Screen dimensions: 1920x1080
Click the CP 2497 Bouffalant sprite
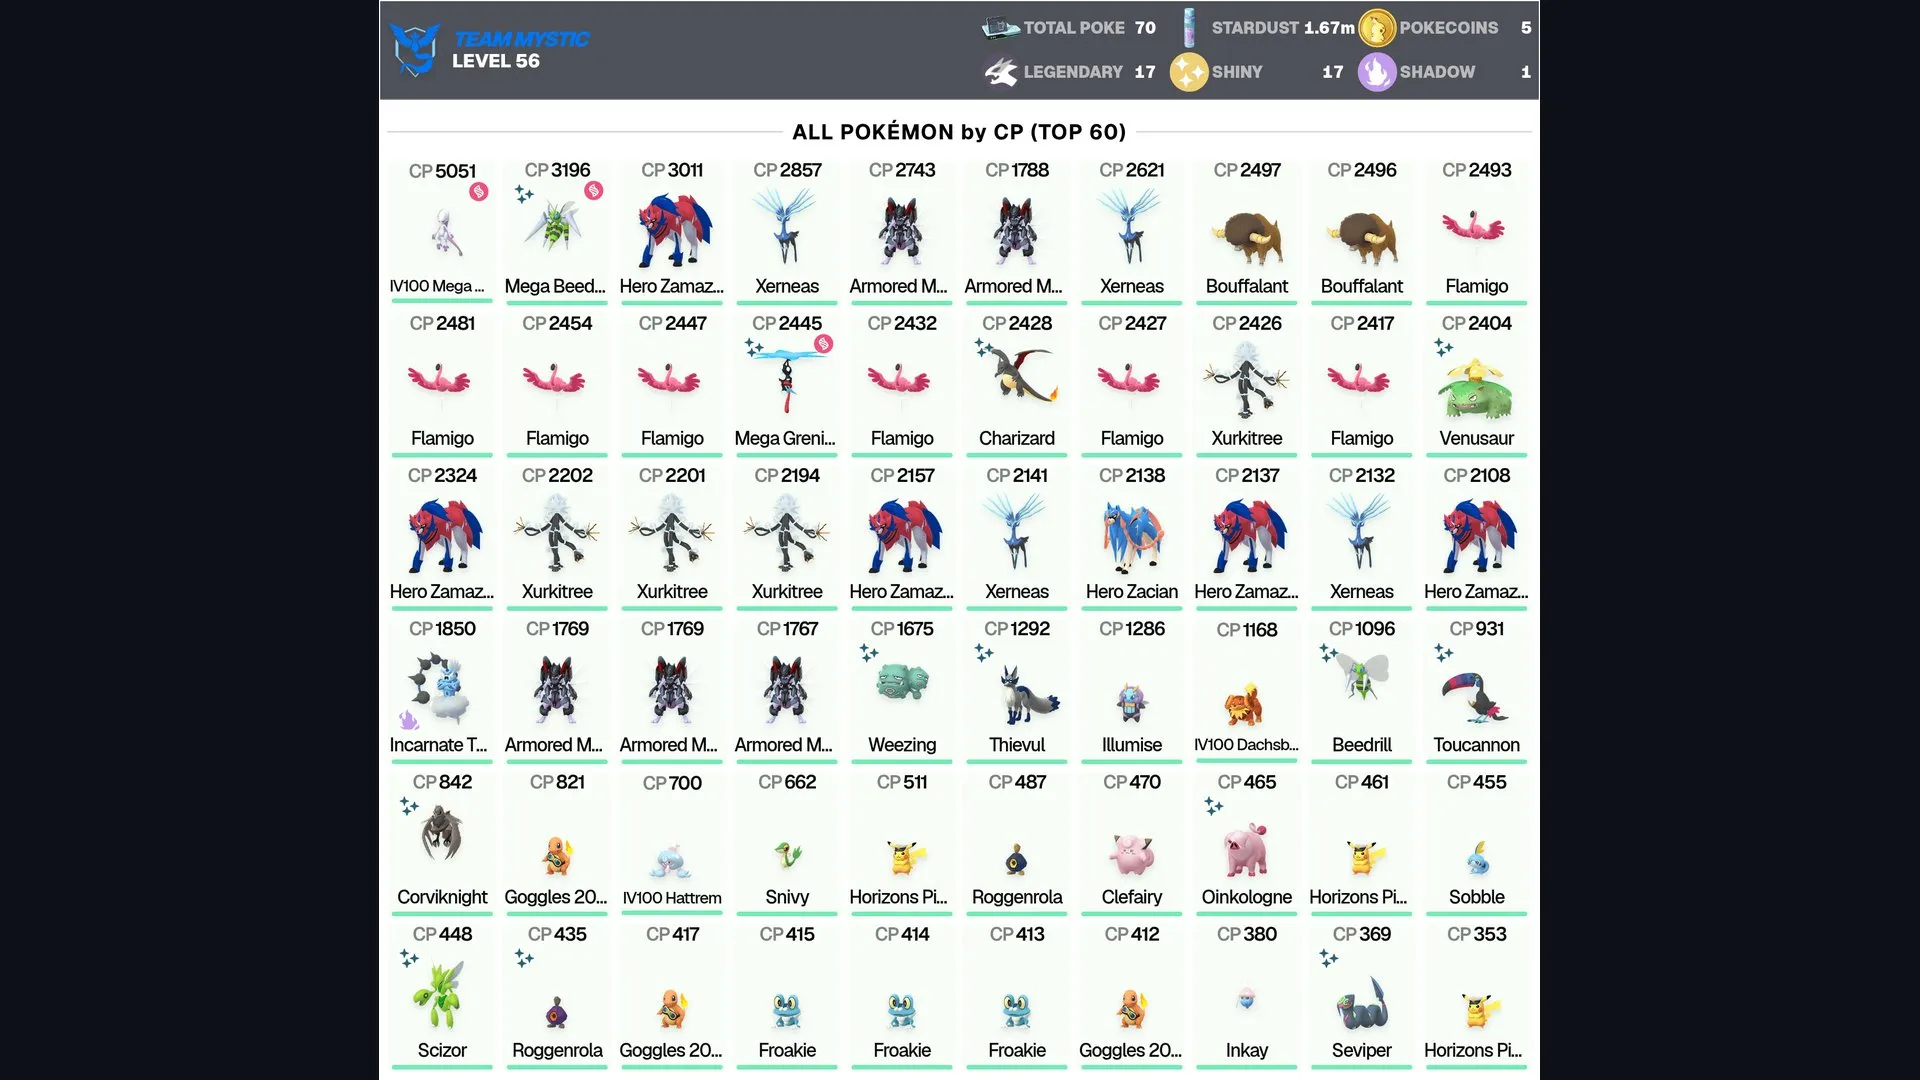click(x=1246, y=237)
